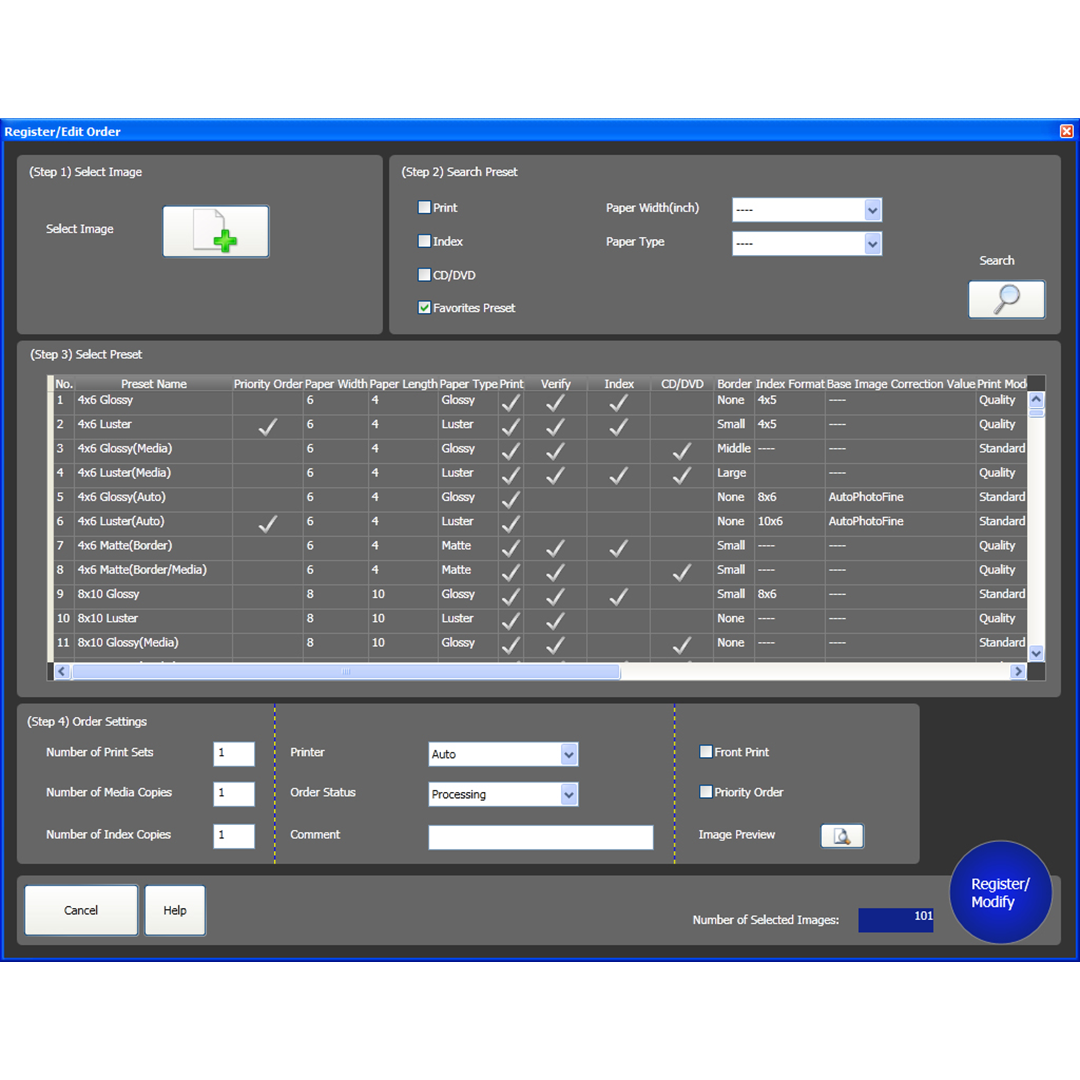Click the table's scroll down arrow
Viewport: 1080px width, 1080px height.
point(1036,653)
